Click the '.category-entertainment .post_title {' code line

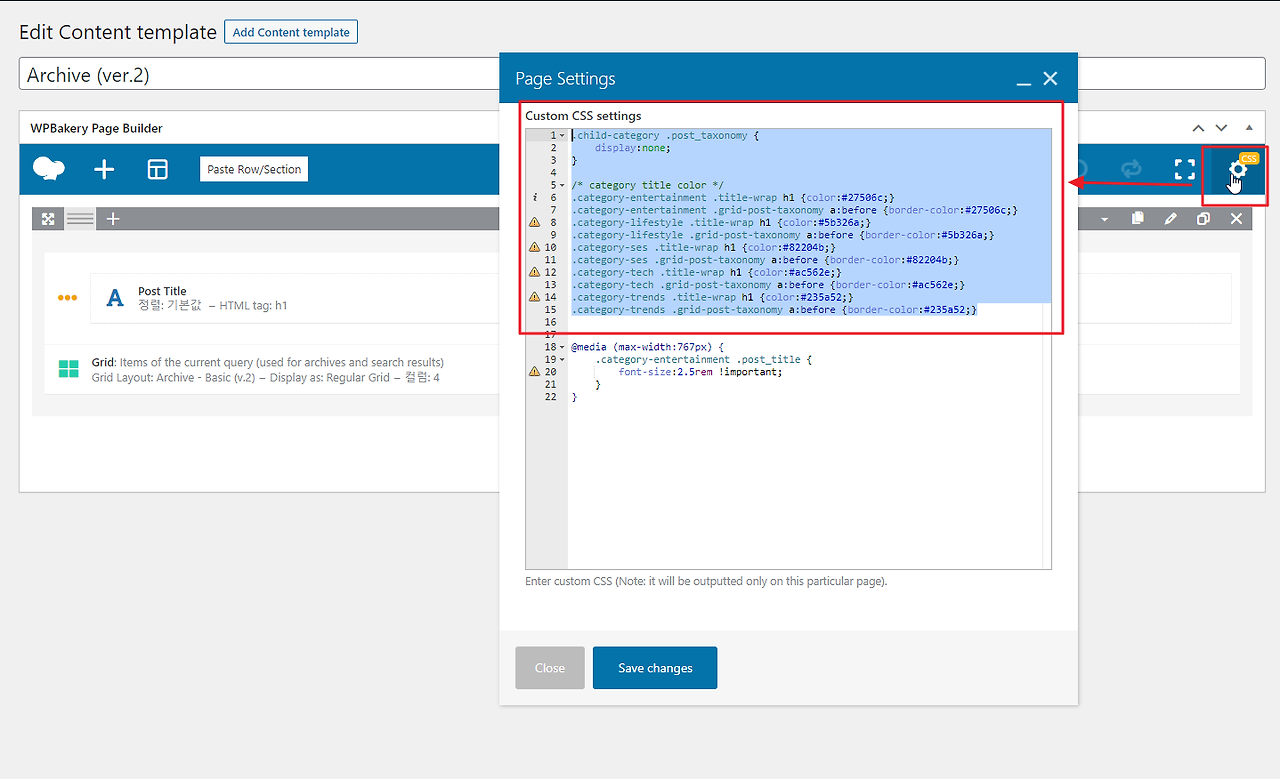tap(703, 360)
